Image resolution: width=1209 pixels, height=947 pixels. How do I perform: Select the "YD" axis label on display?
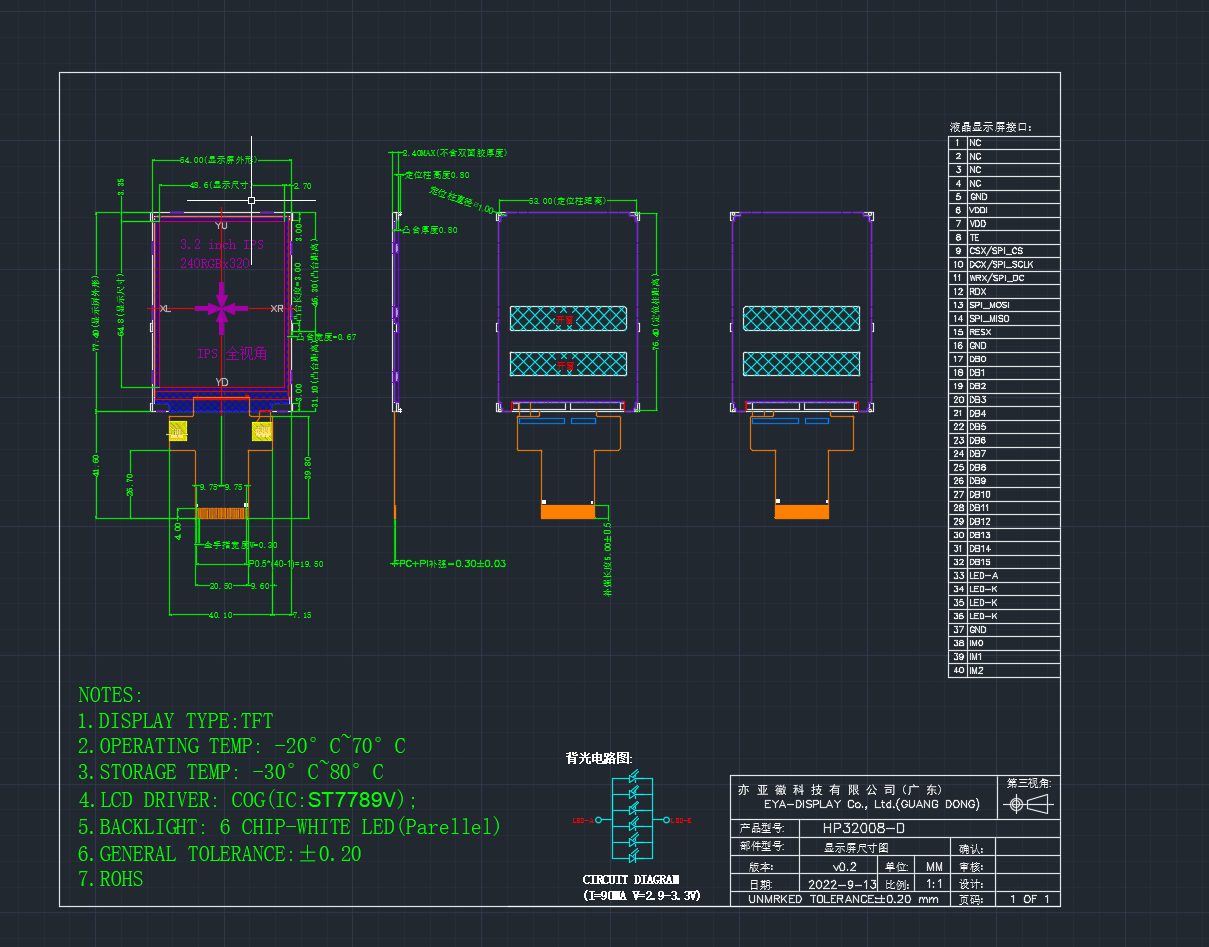point(222,382)
